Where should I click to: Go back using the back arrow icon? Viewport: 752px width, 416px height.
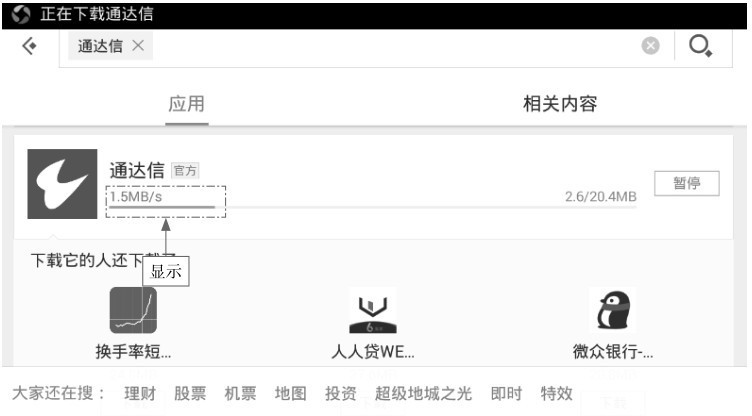coord(29,46)
